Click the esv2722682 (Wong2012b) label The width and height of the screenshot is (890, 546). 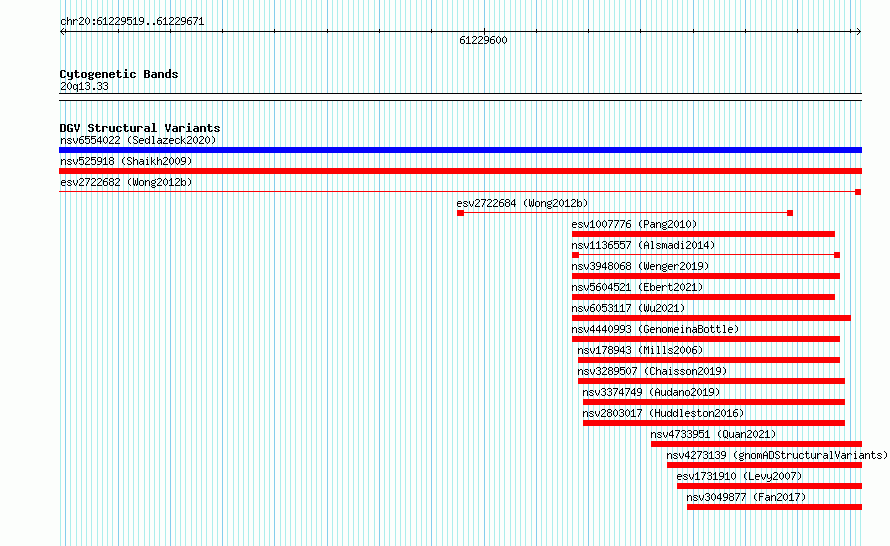[126, 182]
